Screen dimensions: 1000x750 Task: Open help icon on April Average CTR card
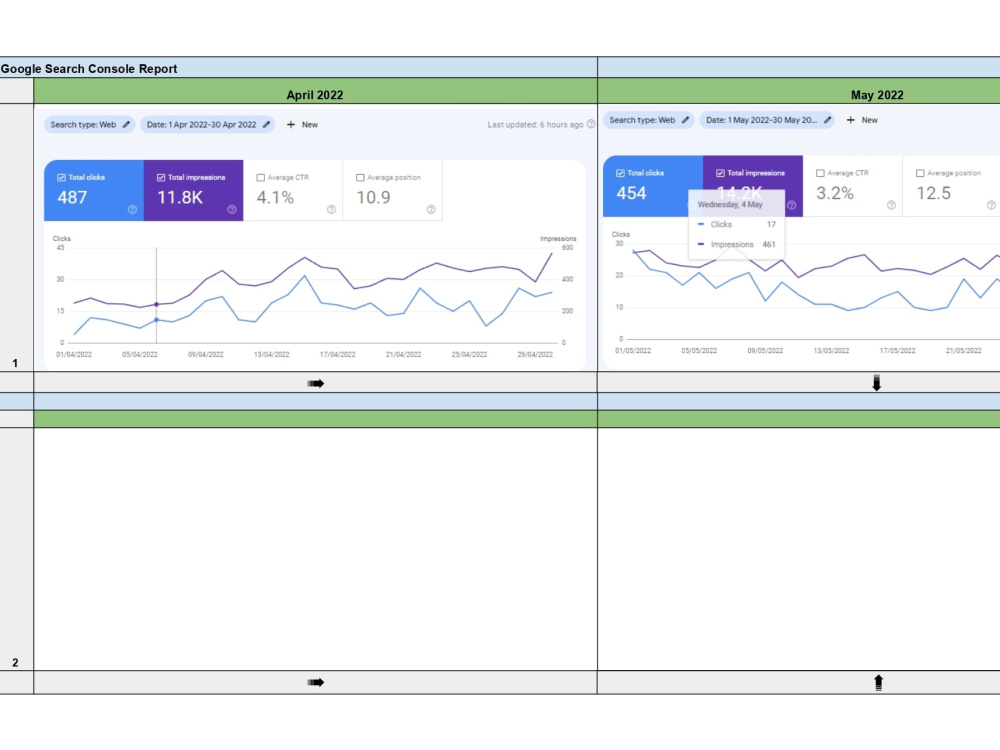(x=331, y=210)
